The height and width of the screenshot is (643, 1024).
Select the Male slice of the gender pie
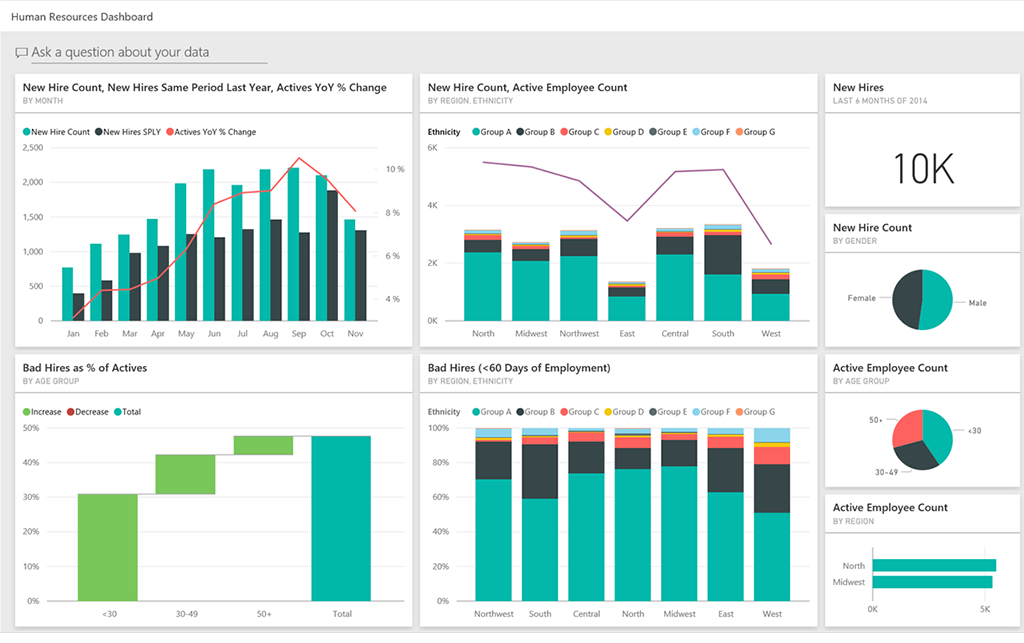pos(936,300)
